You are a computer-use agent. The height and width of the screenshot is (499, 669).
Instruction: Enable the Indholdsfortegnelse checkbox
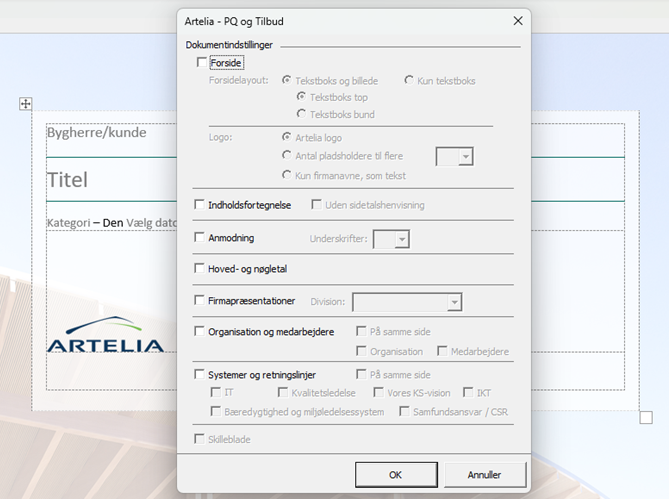(199, 204)
